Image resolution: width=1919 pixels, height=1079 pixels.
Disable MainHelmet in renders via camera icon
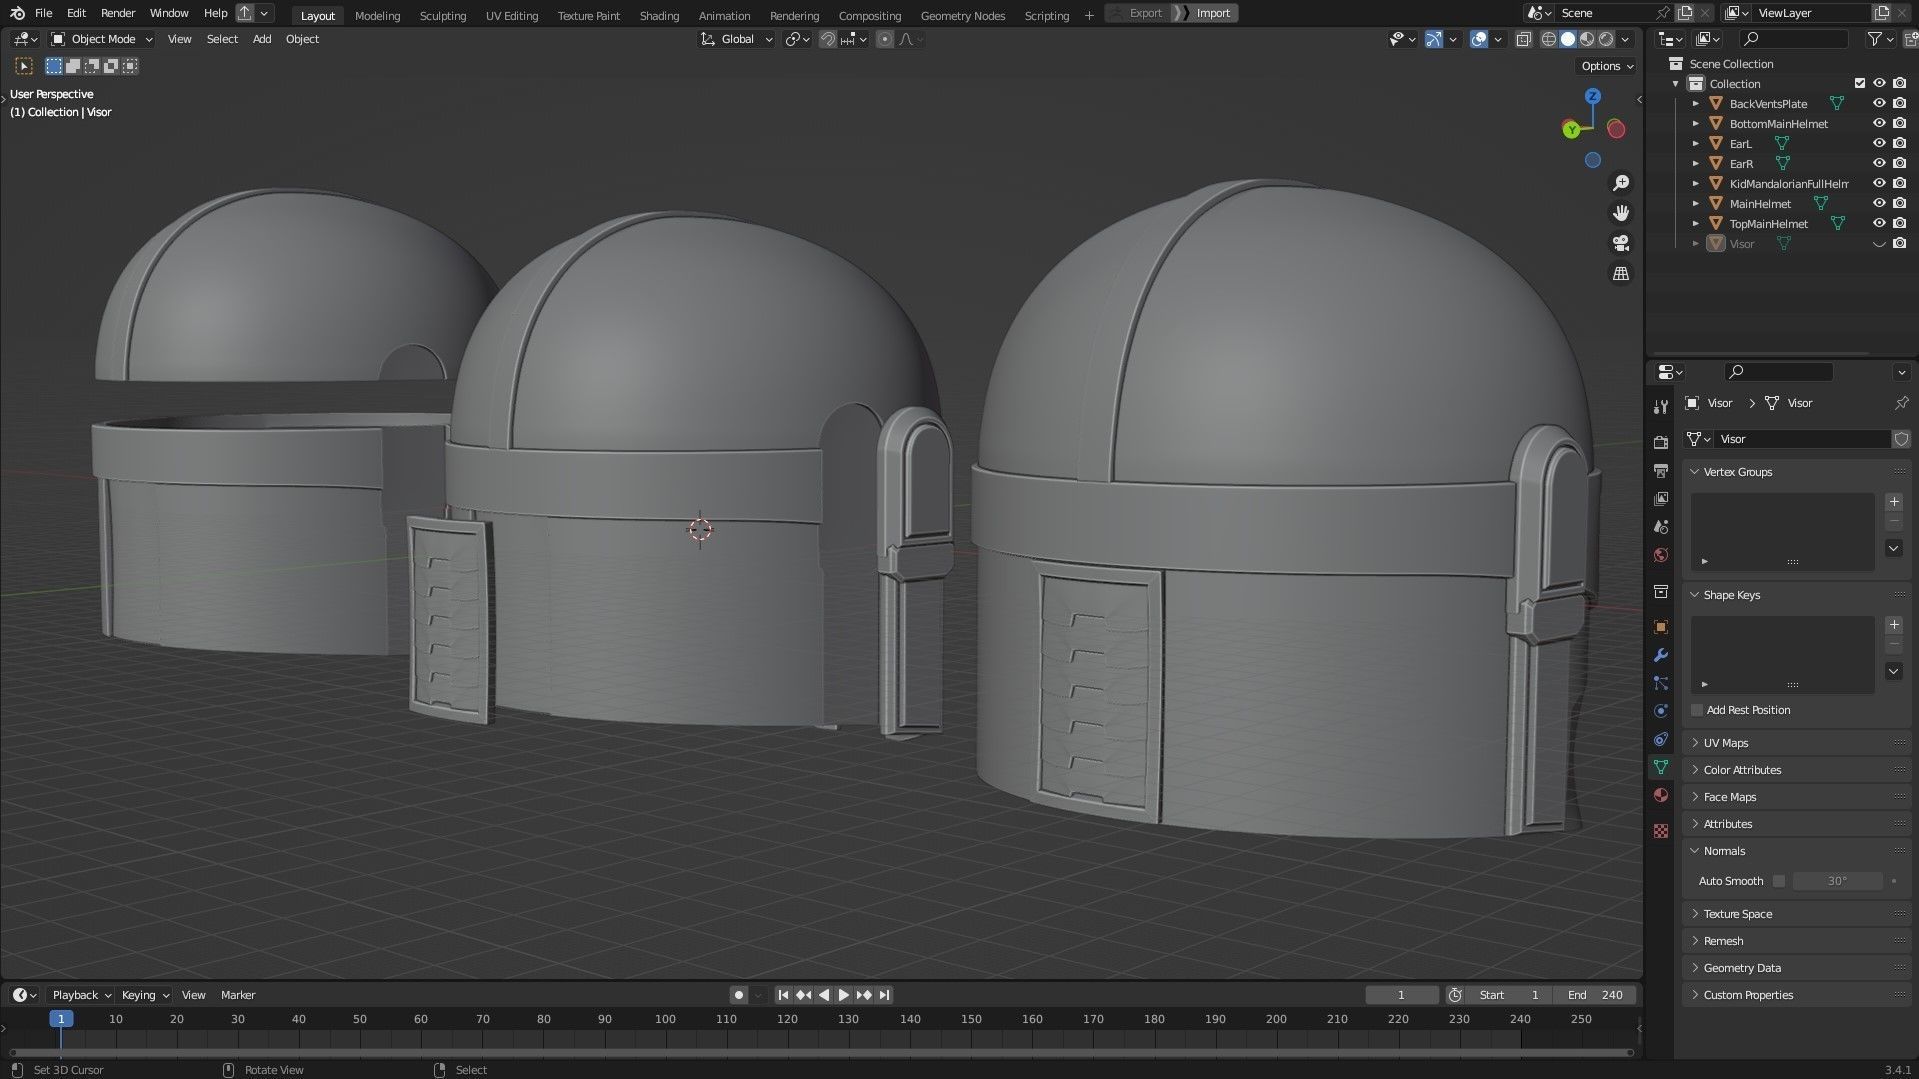pos(1899,203)
